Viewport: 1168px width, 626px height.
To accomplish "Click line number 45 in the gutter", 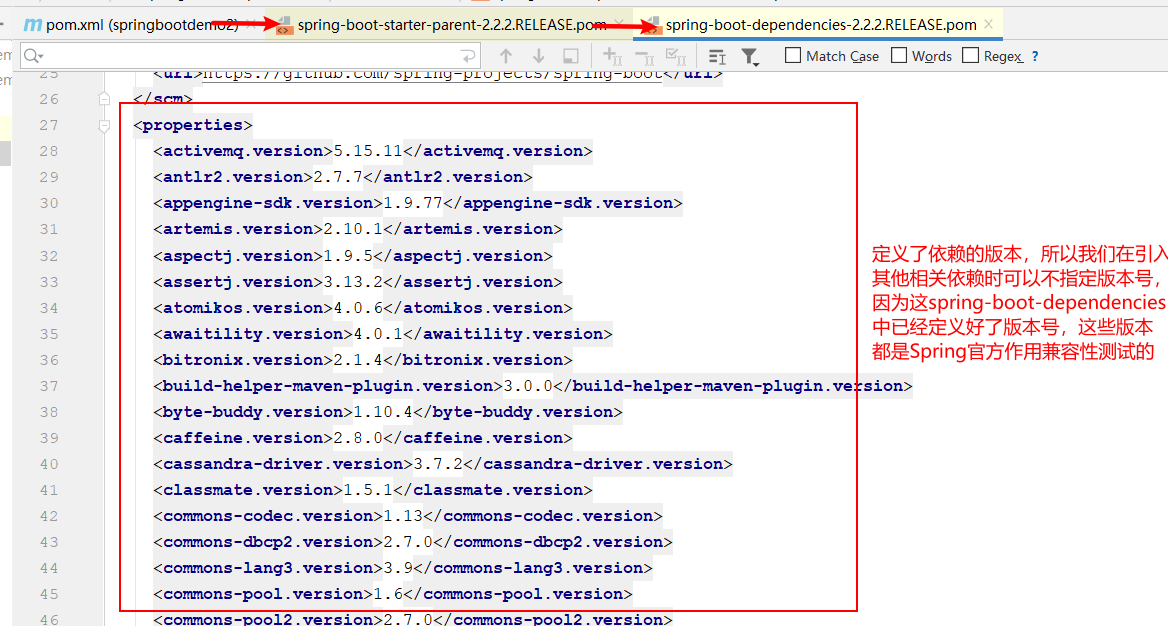I will pos(49,594).
